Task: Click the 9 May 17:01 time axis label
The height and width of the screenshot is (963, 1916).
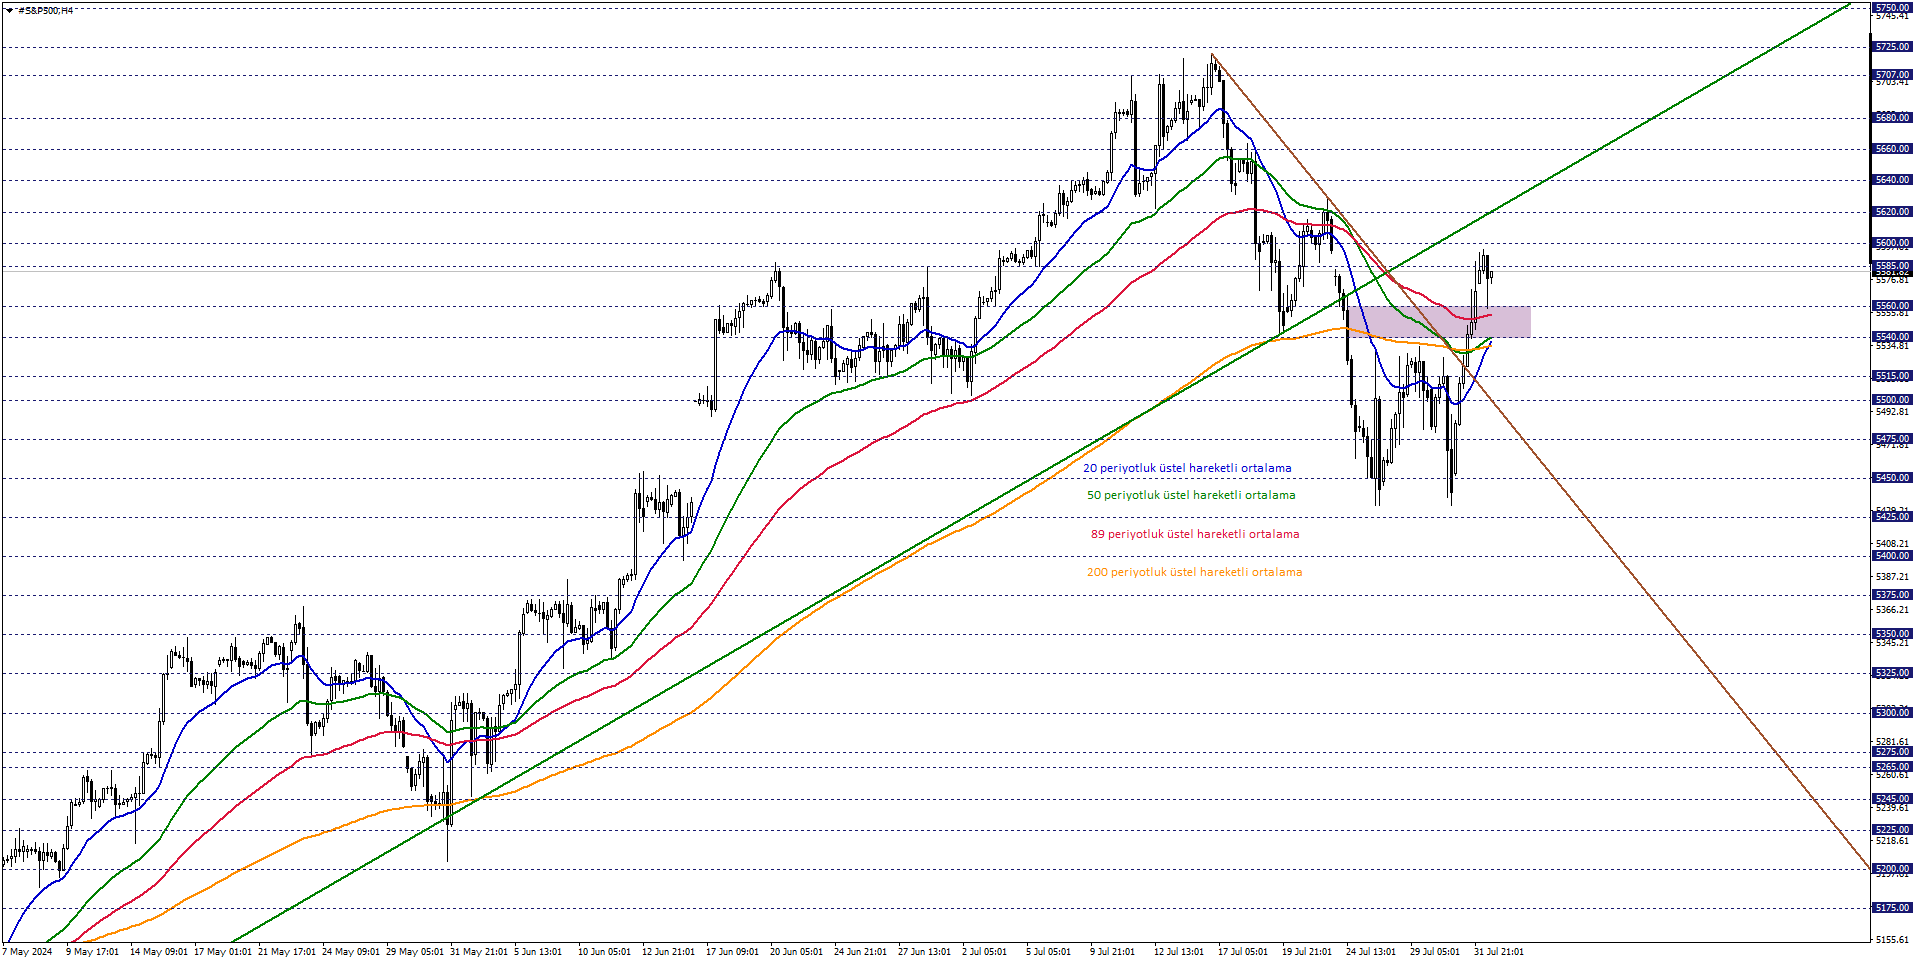Action: click(93, 952)
